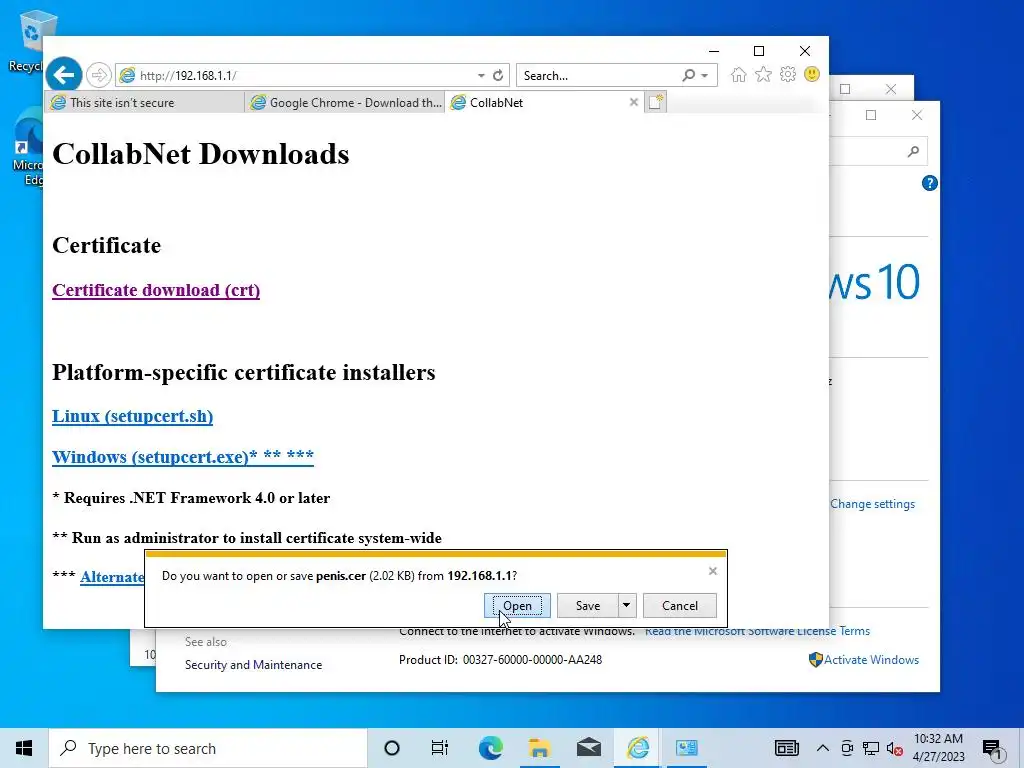Screen dimensions: 1024x768
Task: Open the Windows (setupcert.exe) link
Action: point(183,456)
